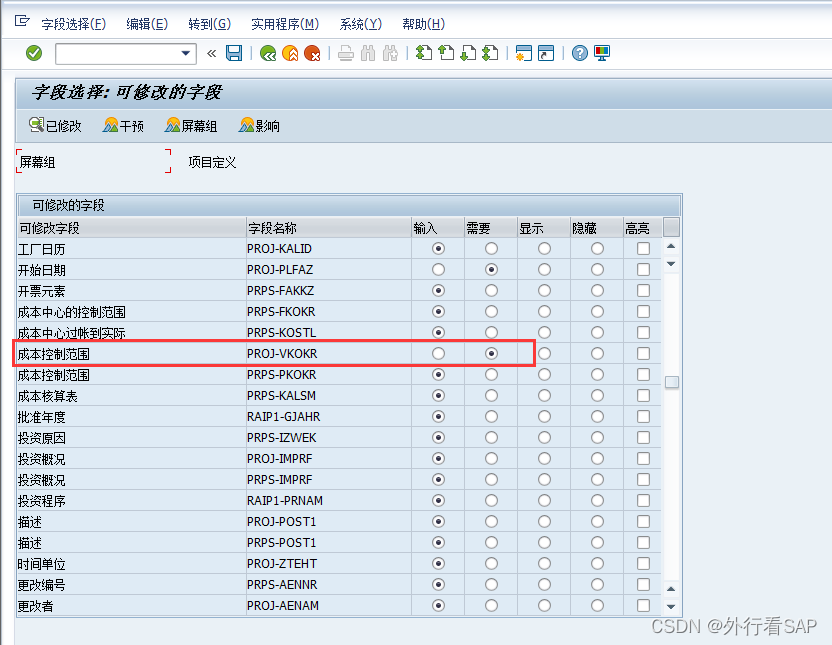Select 显示 radio for PRPS-FAKKZ

(544, 290)
